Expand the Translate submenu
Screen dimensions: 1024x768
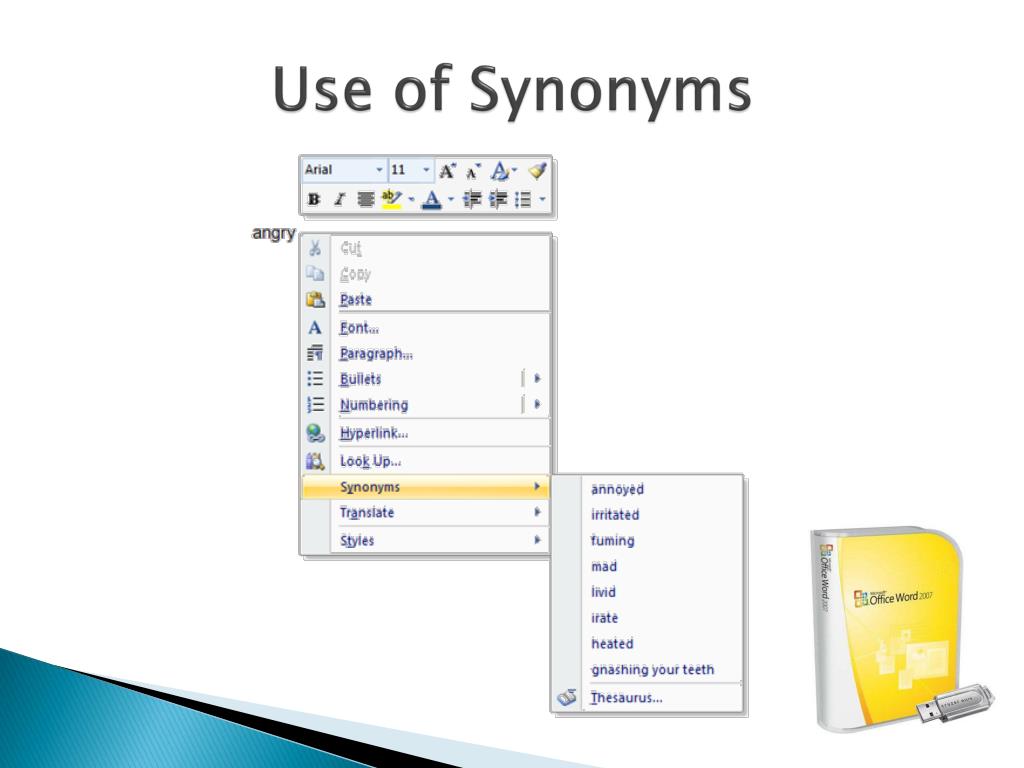[425, 513]
